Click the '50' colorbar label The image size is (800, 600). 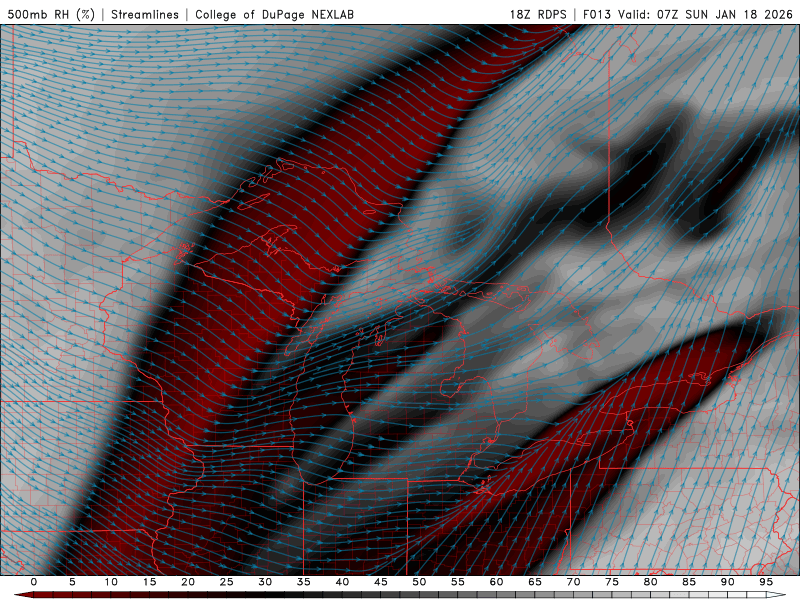point(419,582)
